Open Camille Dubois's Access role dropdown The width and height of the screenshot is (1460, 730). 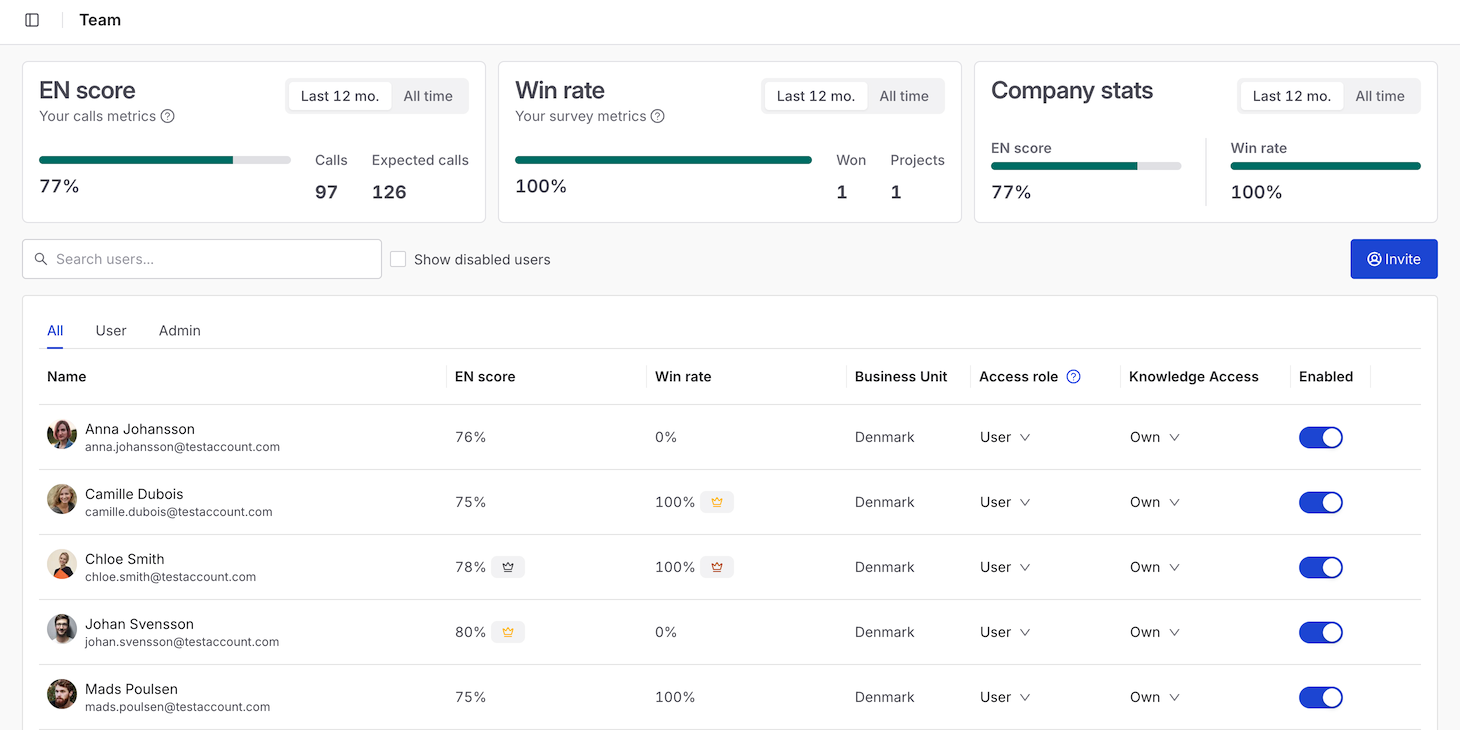click(x=1005, y=502)
